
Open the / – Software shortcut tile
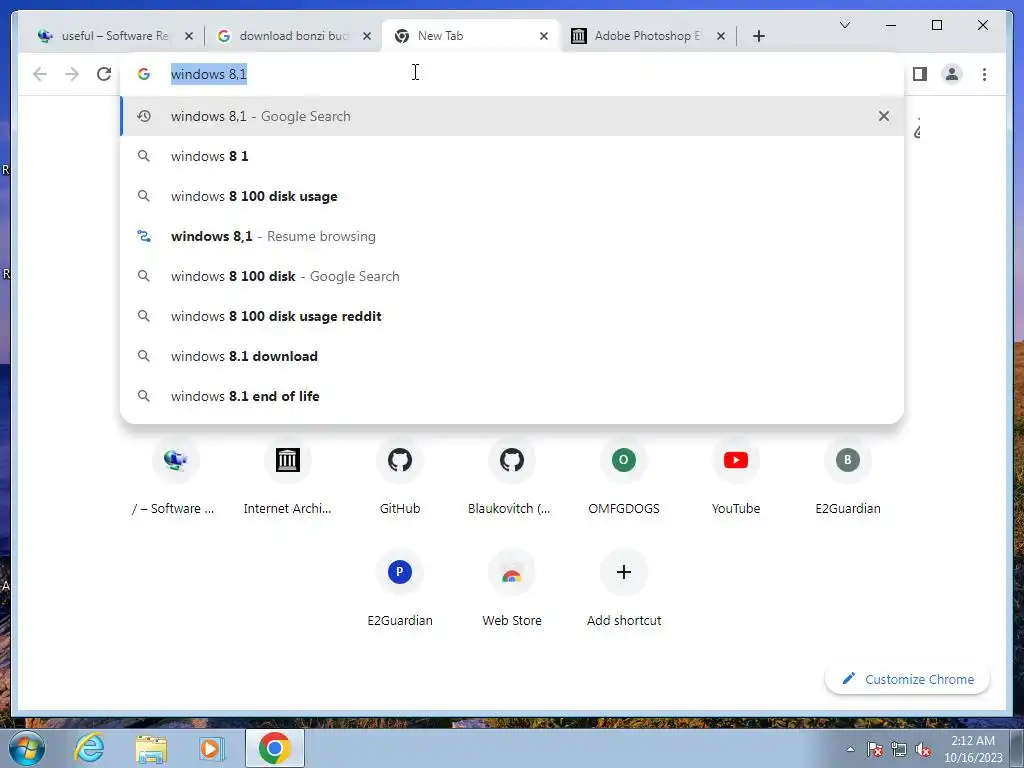[x=176, y=477]
